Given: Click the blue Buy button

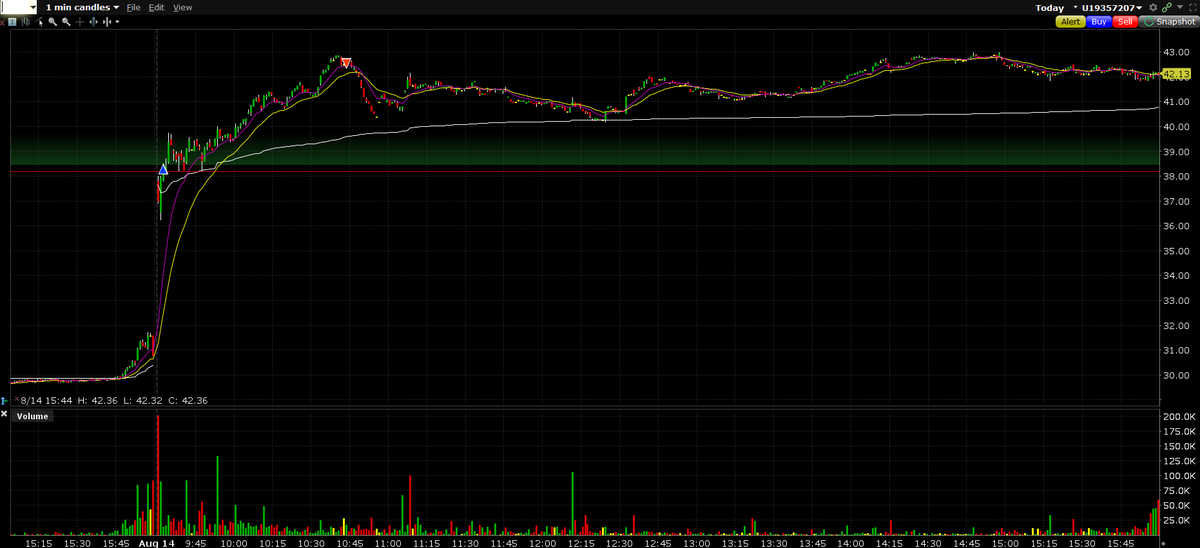Looking at the screenshot, I should (1099, 21).
